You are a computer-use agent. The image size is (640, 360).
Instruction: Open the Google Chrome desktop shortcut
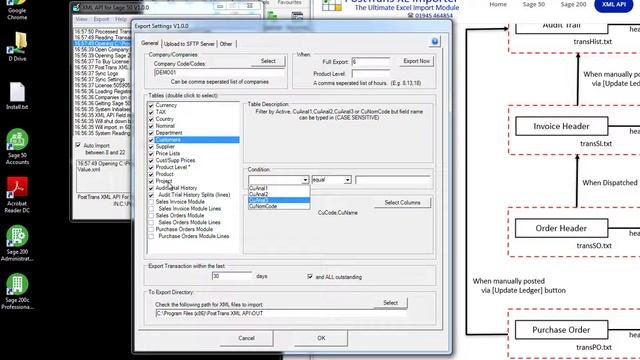(x=17, y=9)
